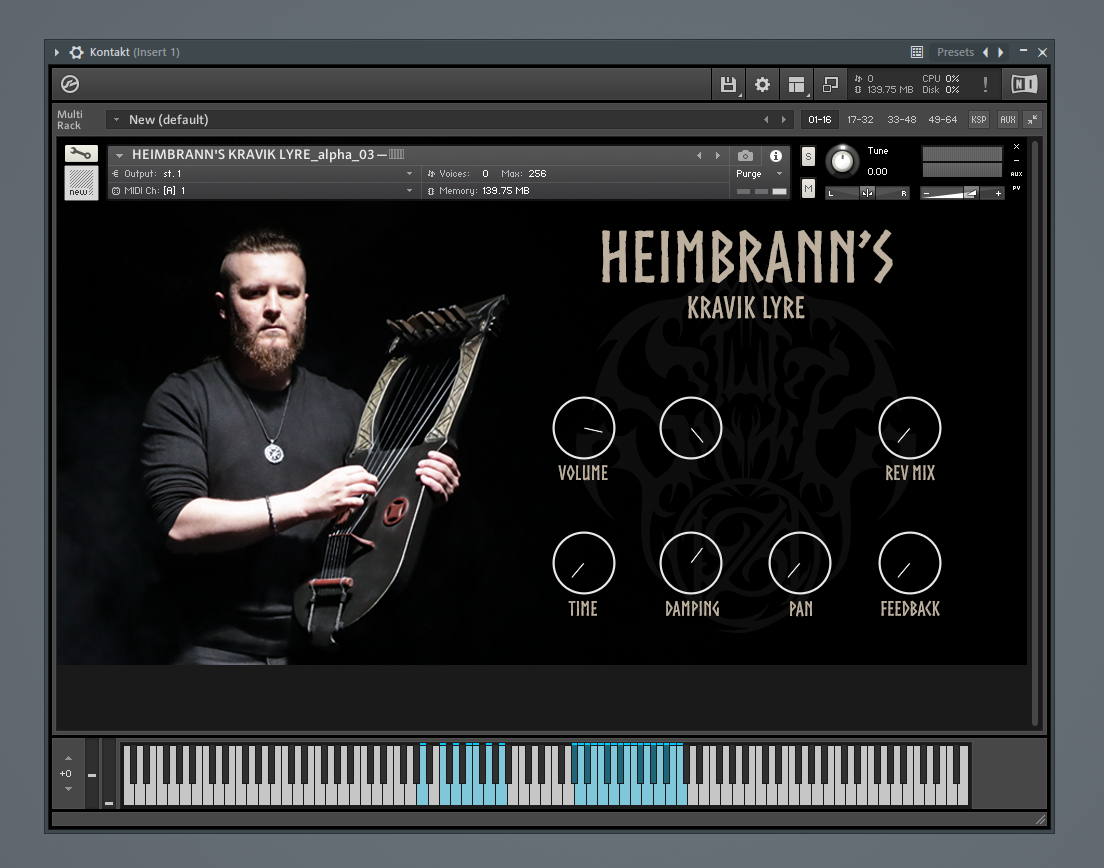Click the unlabeled knob beside VOLUME
The image size is (1104, 868).
[691, 428]
